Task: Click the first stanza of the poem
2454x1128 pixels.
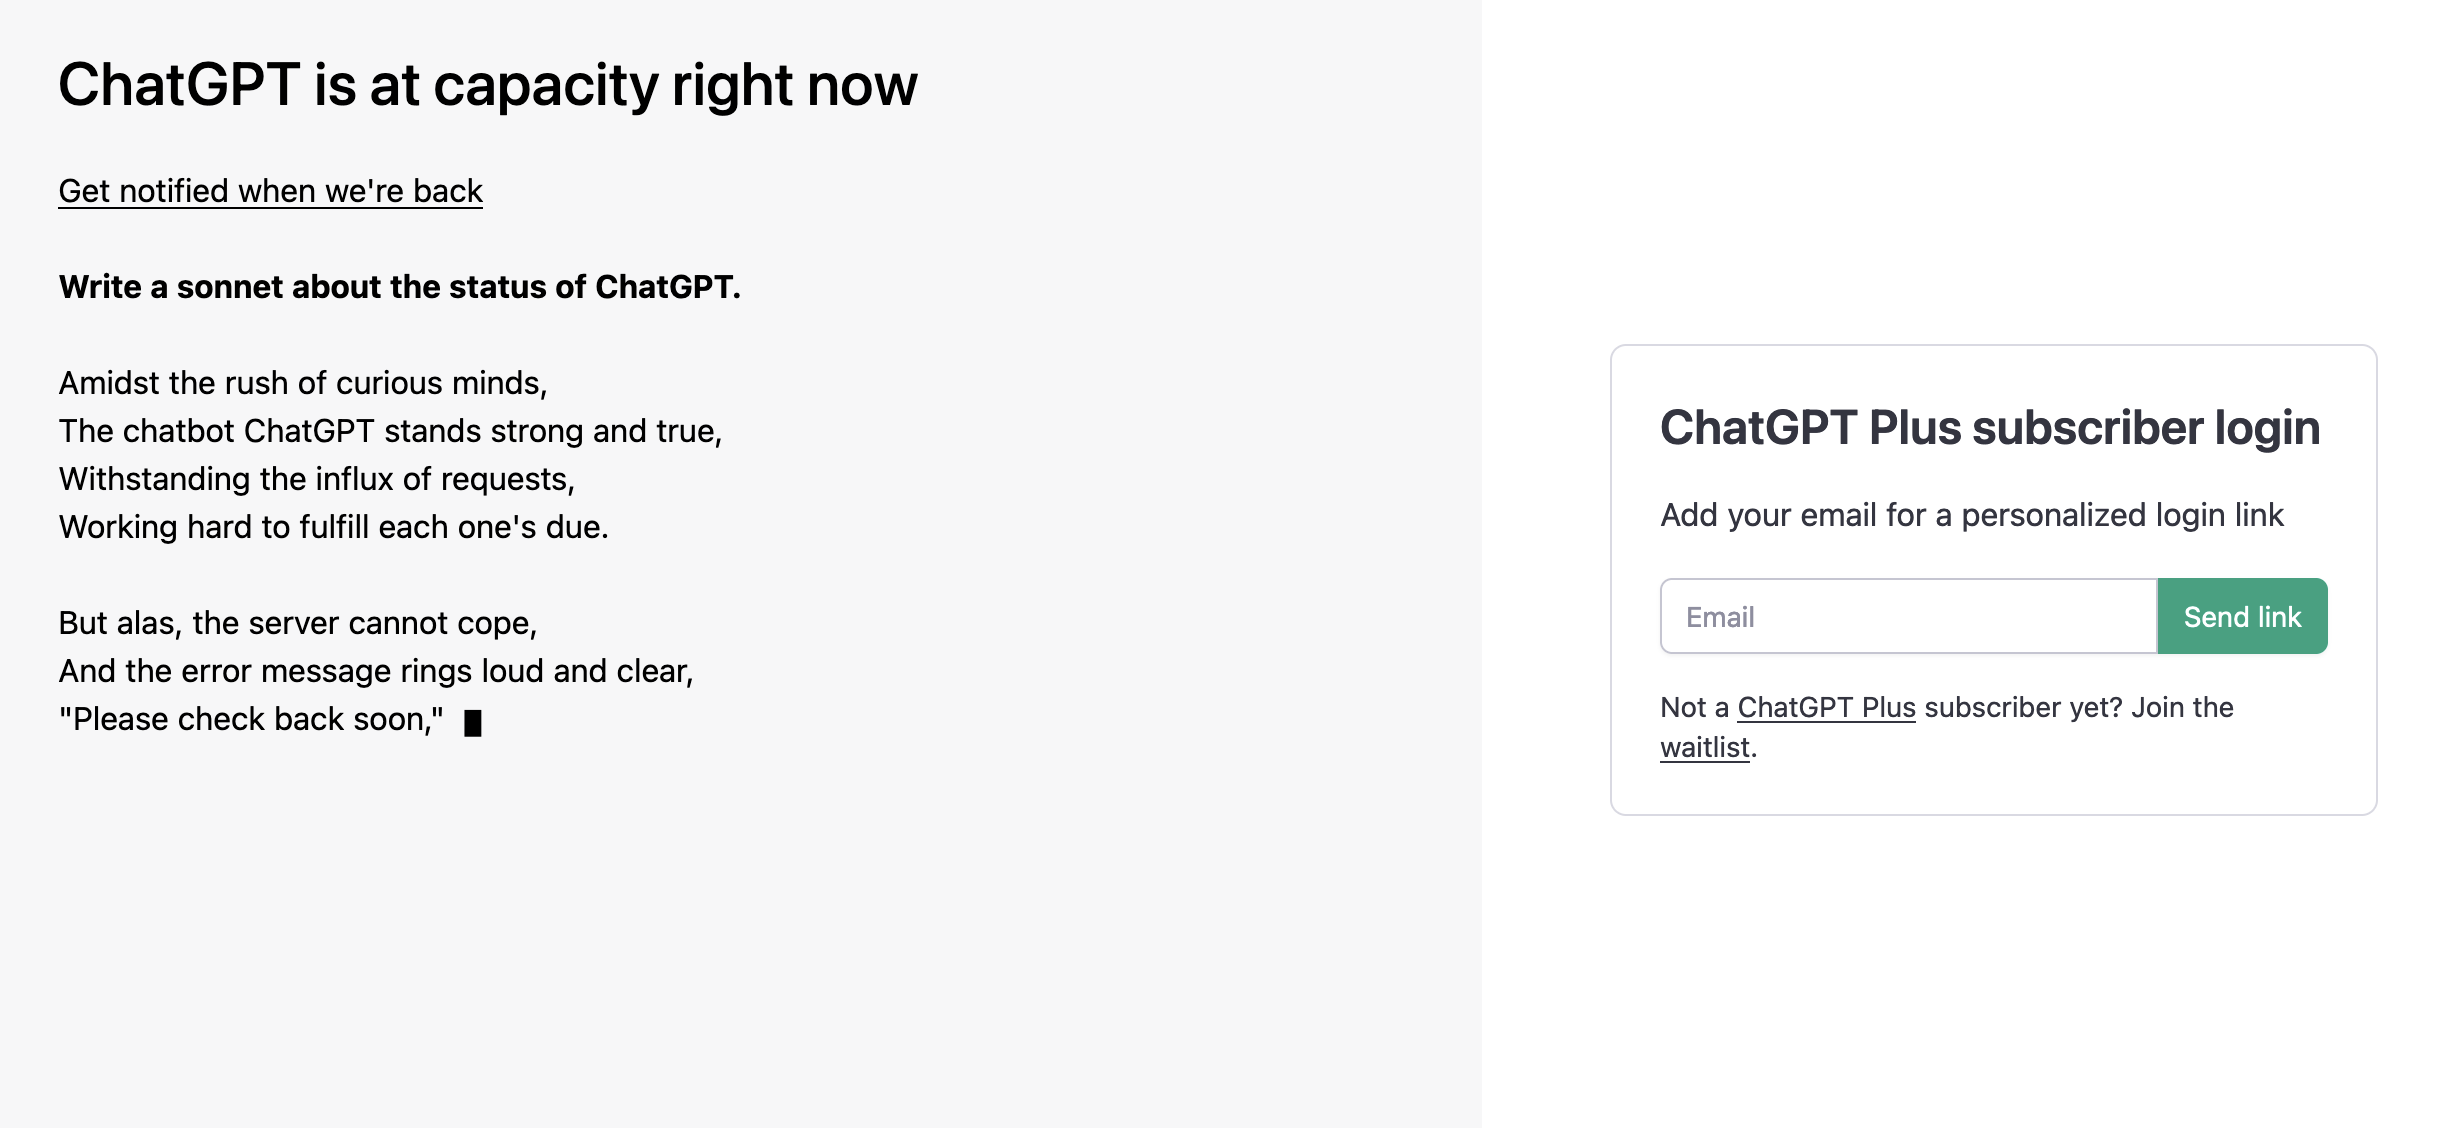Action: [390, 455]
